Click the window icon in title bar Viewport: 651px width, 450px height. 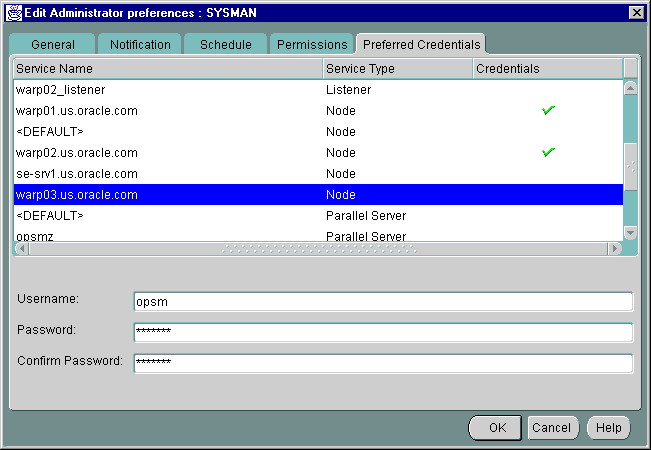click(14, 11)
